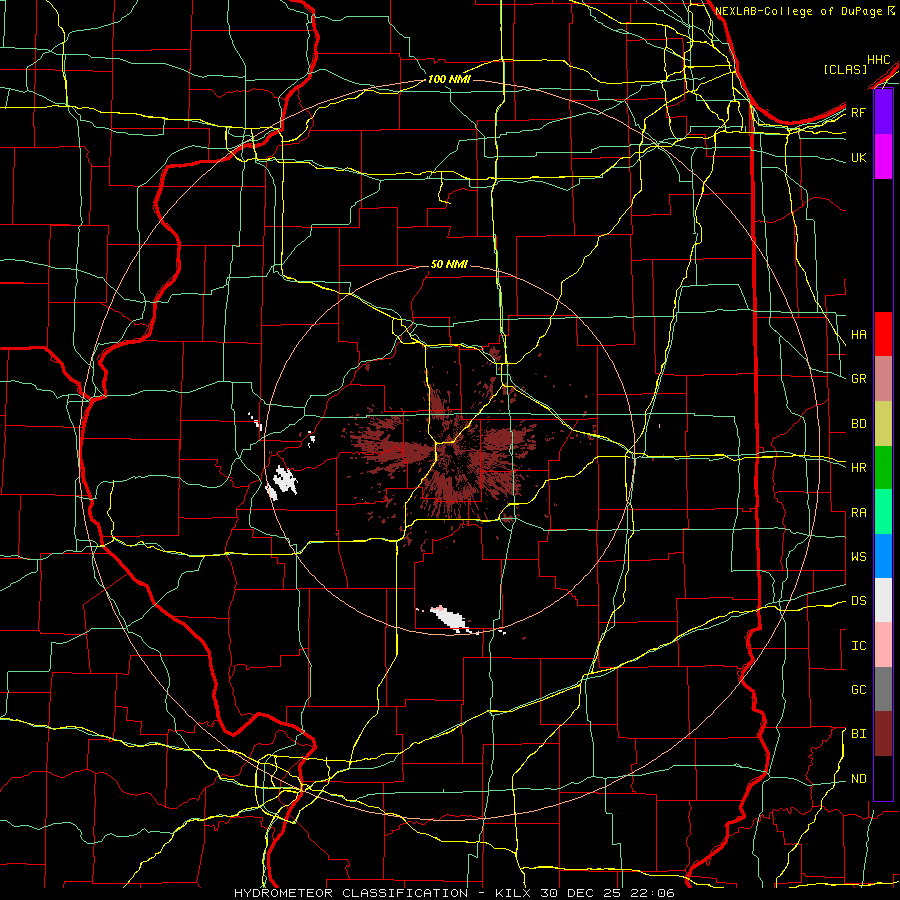Image resolution: width=900 pixels, height=900 pixels.
Task: Click the HA red legend swatch
Action: point(883,334)
